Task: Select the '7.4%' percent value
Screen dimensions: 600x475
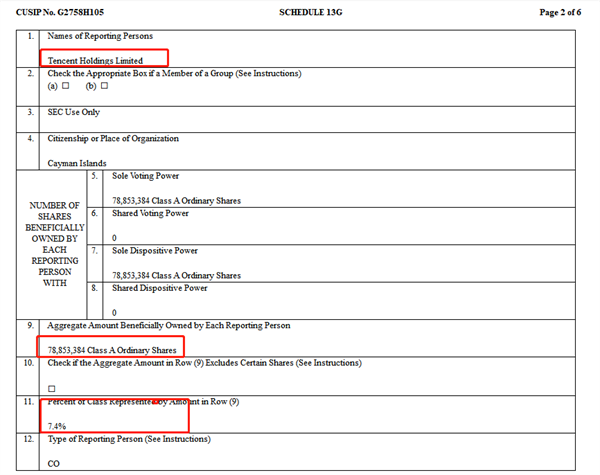Action: [57, 426]
